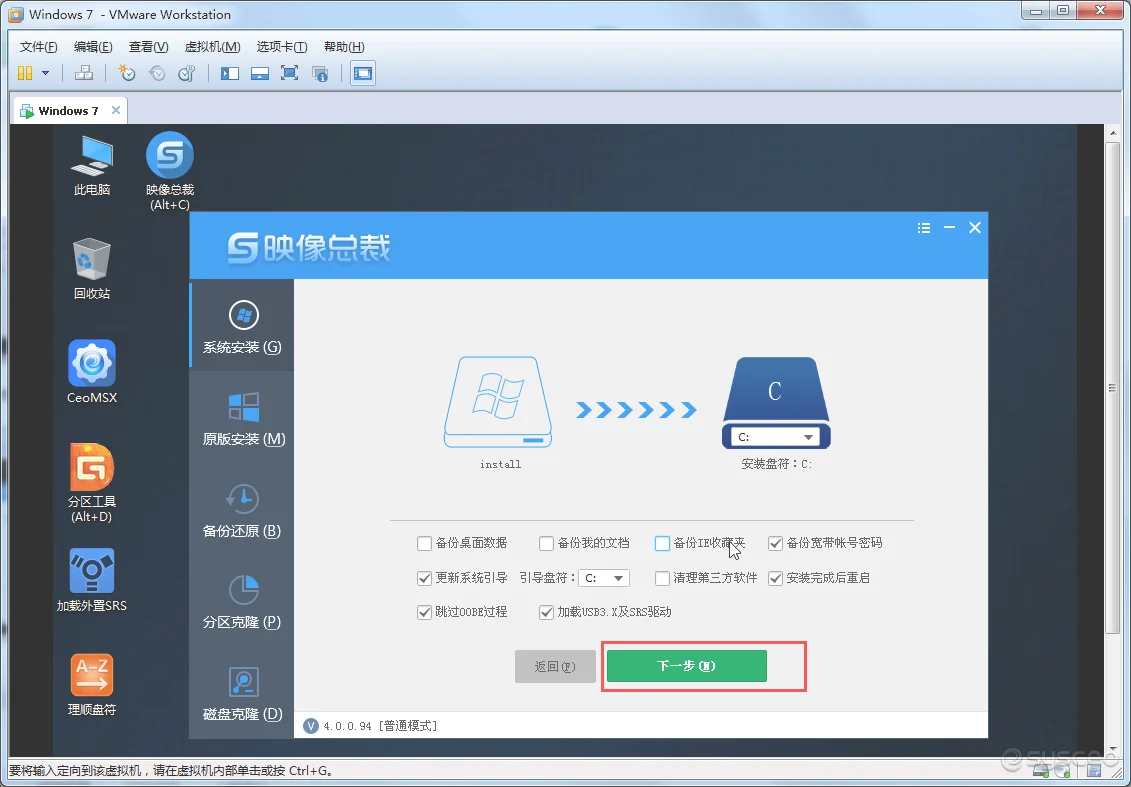1131x787 pixels.
Task: Uncheck 跳过OOBE过程 option
Action: pyautogui.click(x=424, y=612)
